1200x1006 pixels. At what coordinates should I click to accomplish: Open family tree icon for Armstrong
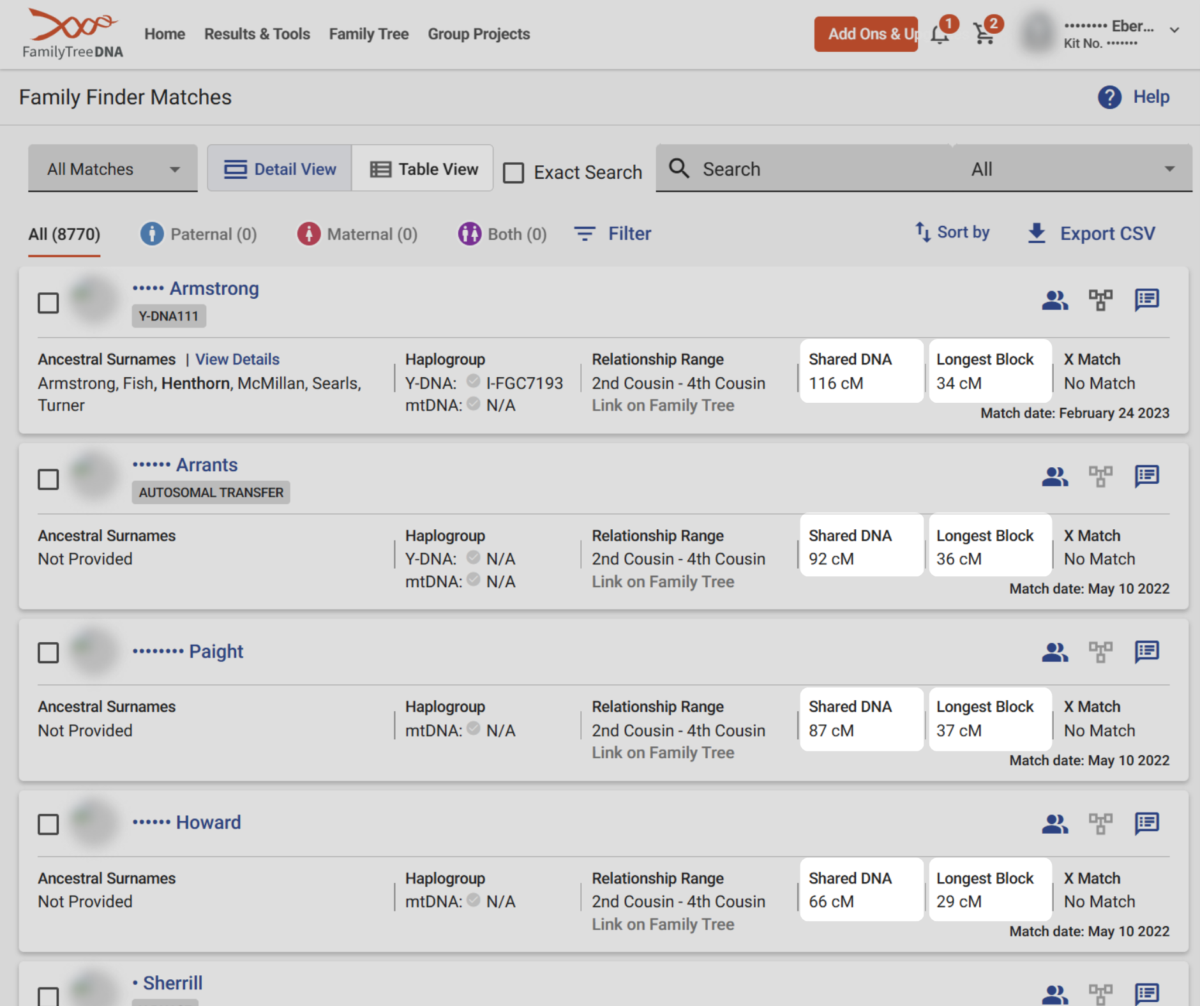pos(1101,300)
